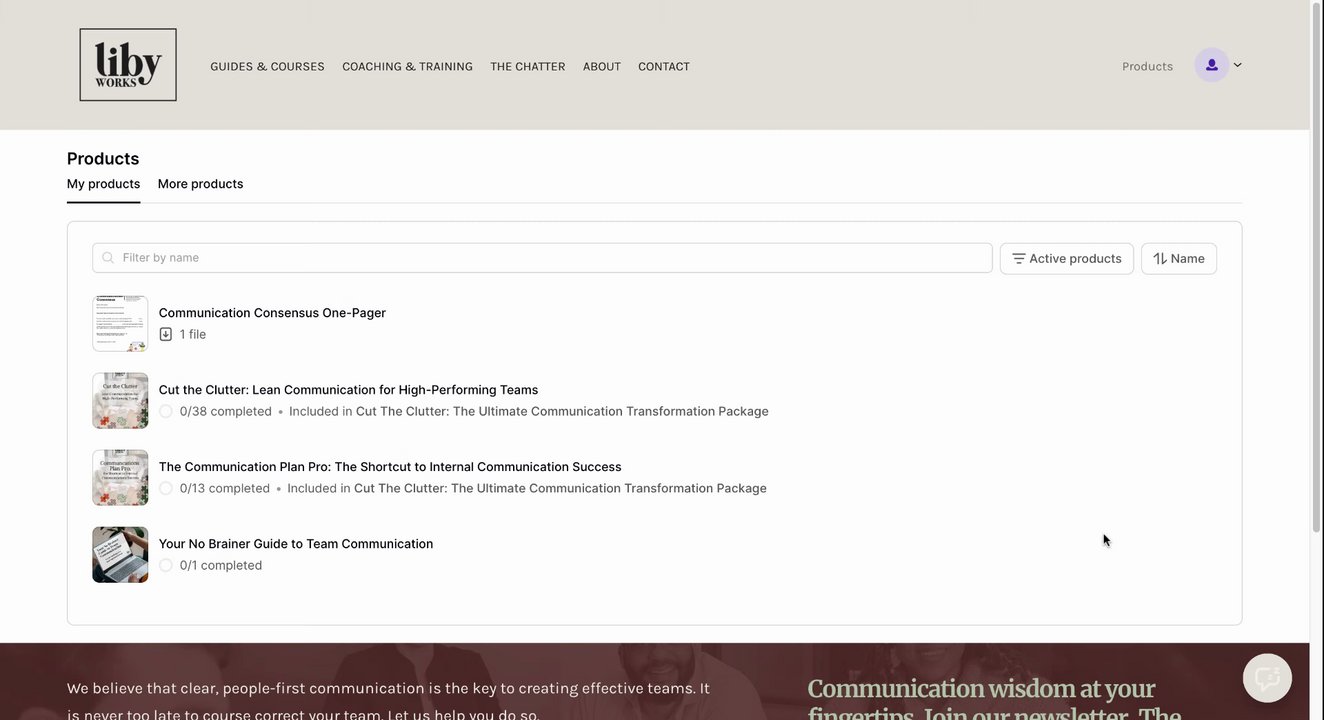Click No Brainer Guide laptop thumbnail
This screenshot has width=1324, height=720.
point(120,554)
